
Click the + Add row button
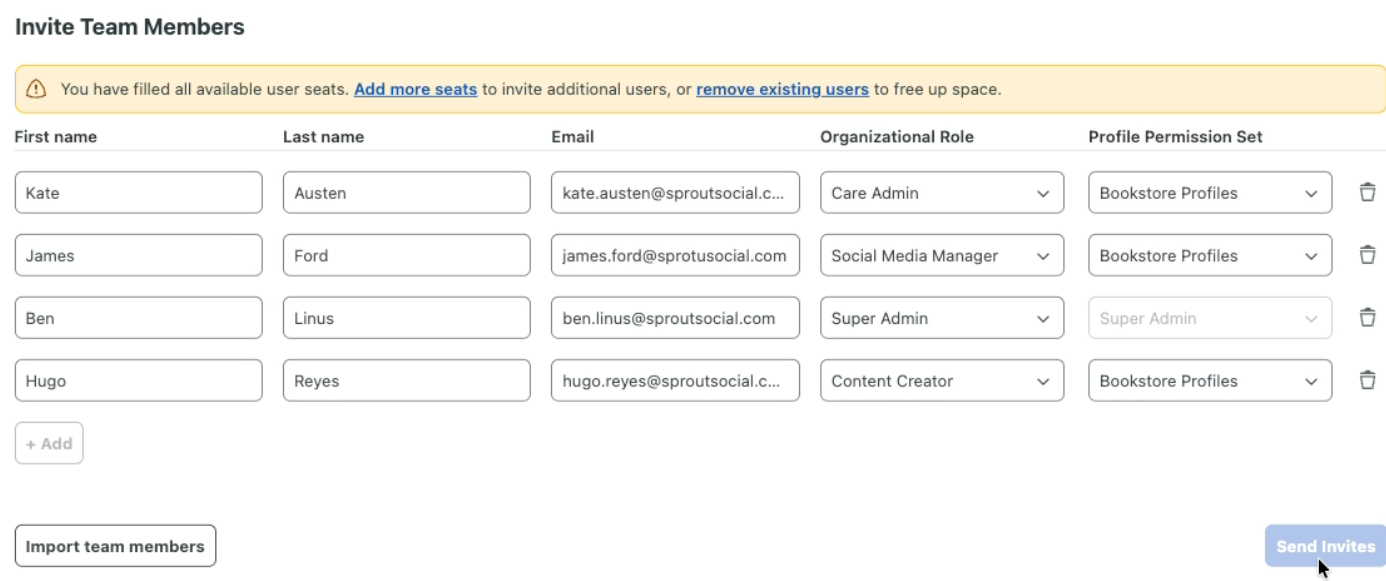[49, 443]
